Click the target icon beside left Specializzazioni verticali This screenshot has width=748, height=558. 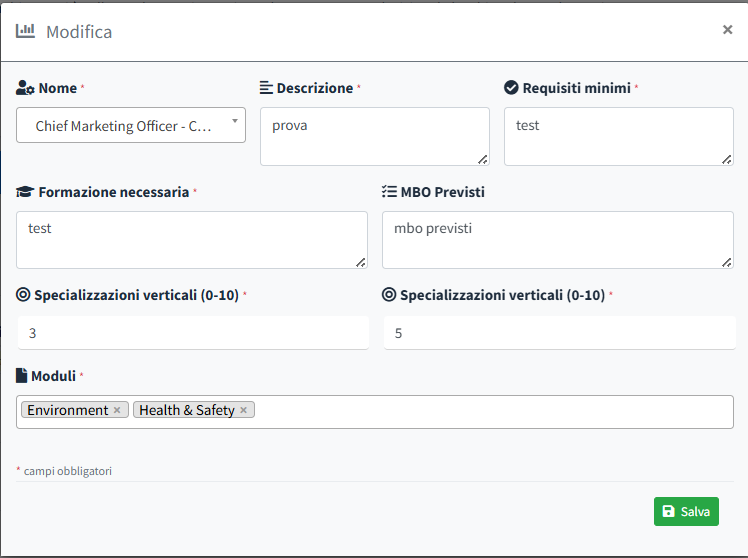pyautogui.click(x=24, y=295)
